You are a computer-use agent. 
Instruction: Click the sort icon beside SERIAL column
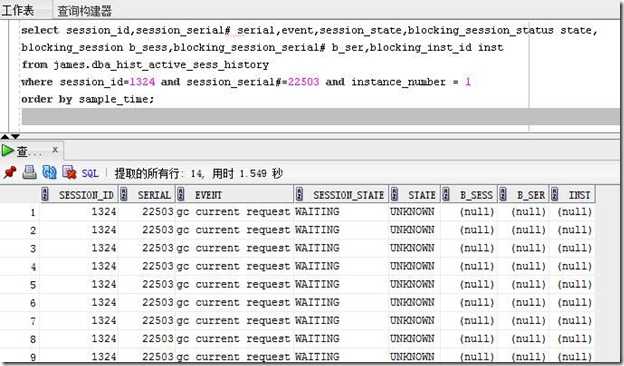124,195
